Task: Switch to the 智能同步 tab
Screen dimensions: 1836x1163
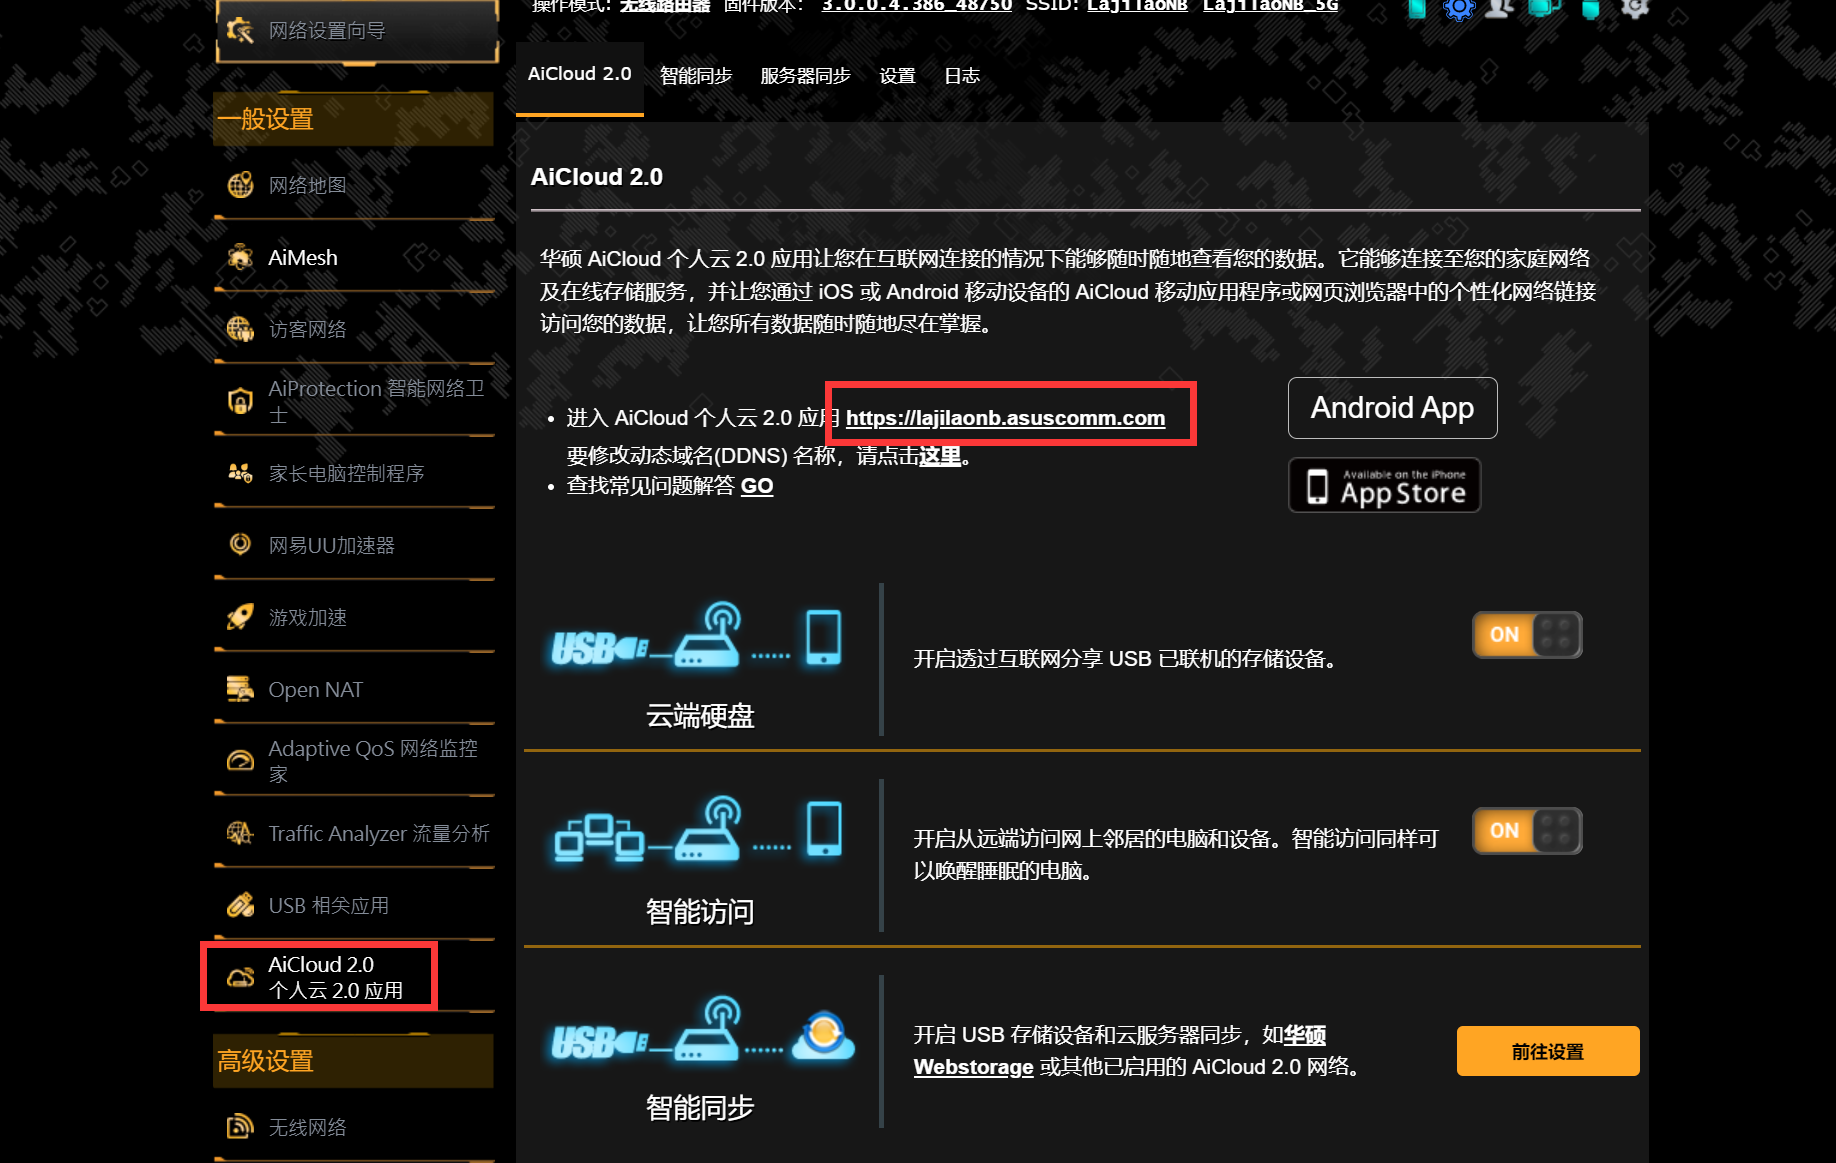Action: (x=696, y=75)
